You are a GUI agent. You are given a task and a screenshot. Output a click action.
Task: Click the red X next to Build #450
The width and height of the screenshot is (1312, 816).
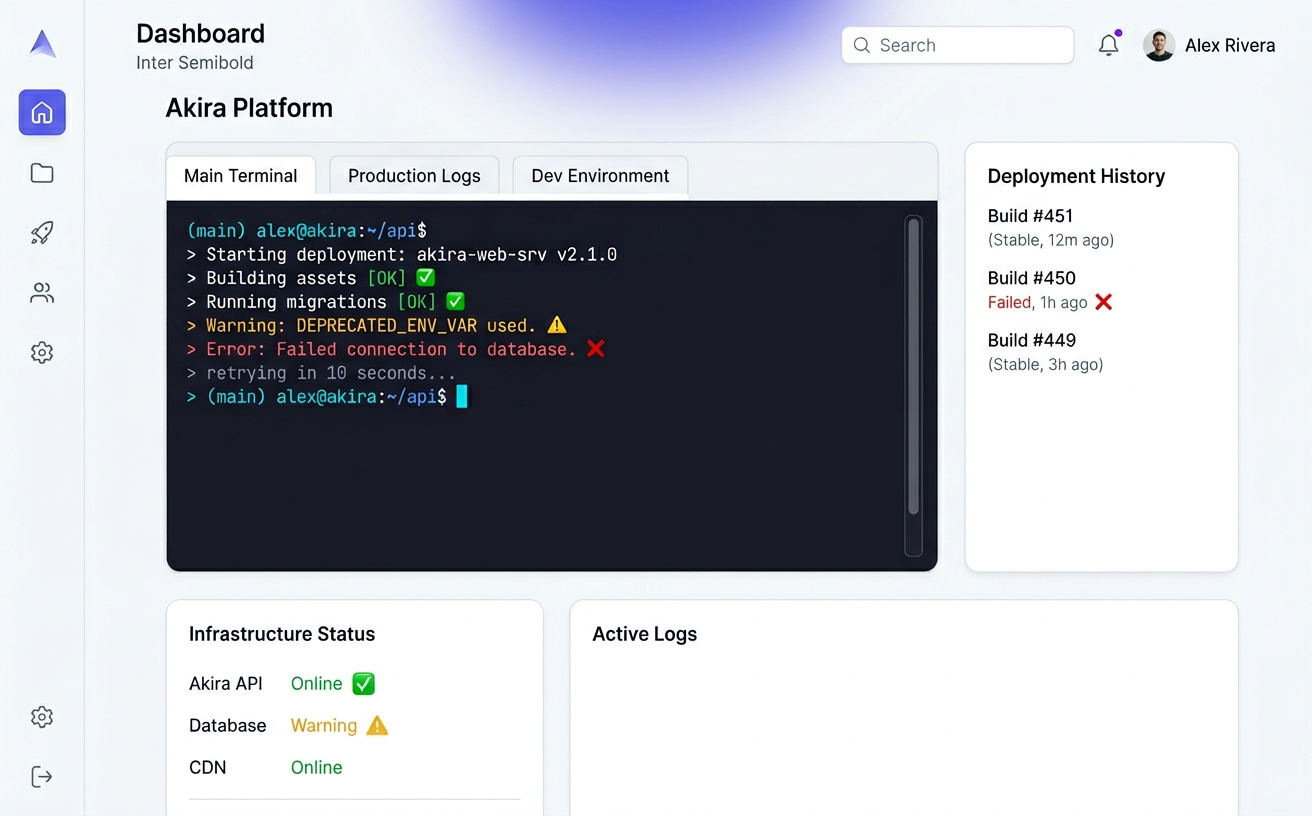[x=1103, y=302]
